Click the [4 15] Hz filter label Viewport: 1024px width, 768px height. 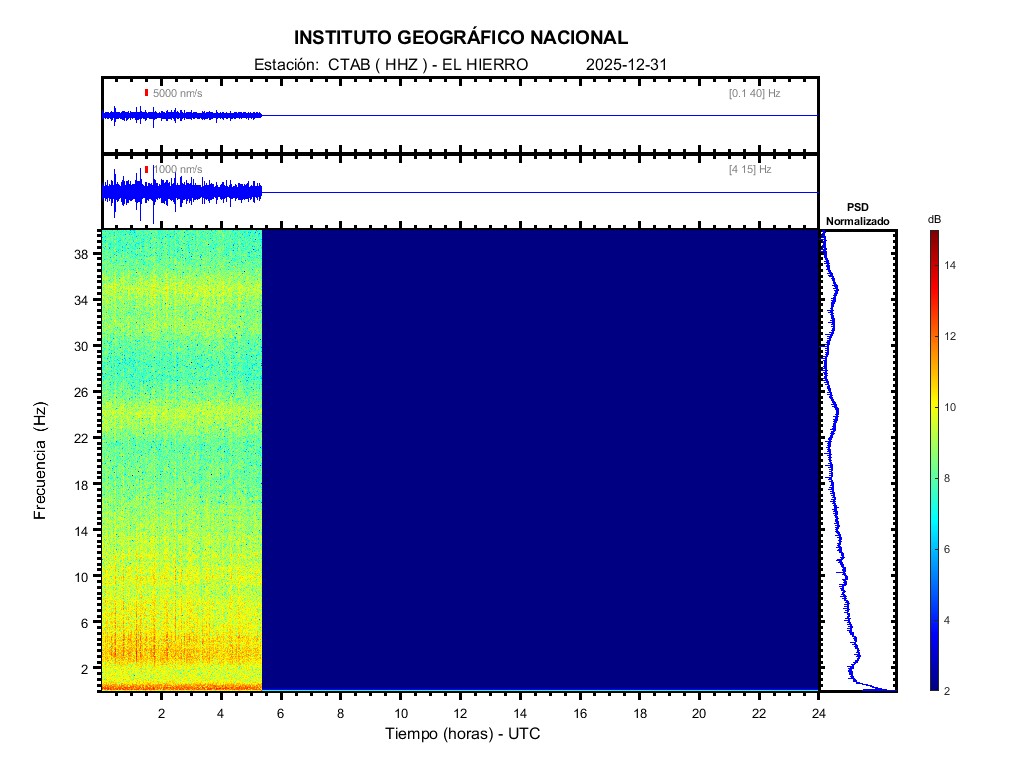750,170
